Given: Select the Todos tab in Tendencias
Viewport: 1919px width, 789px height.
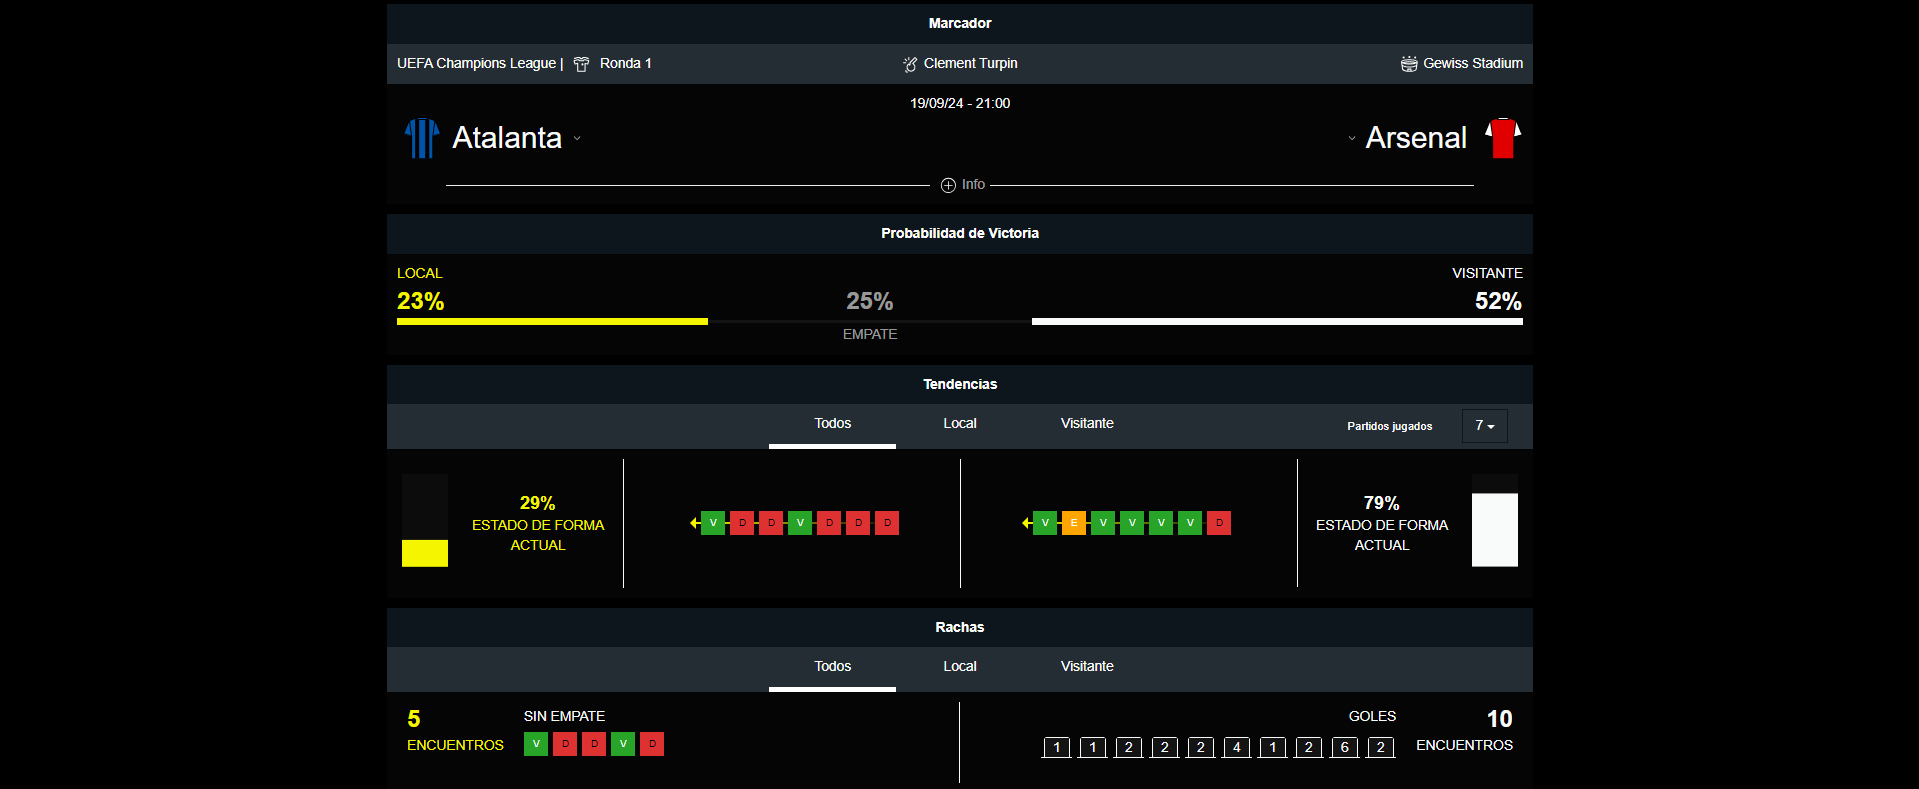Looking at the screenshot, I should (832, 424).
